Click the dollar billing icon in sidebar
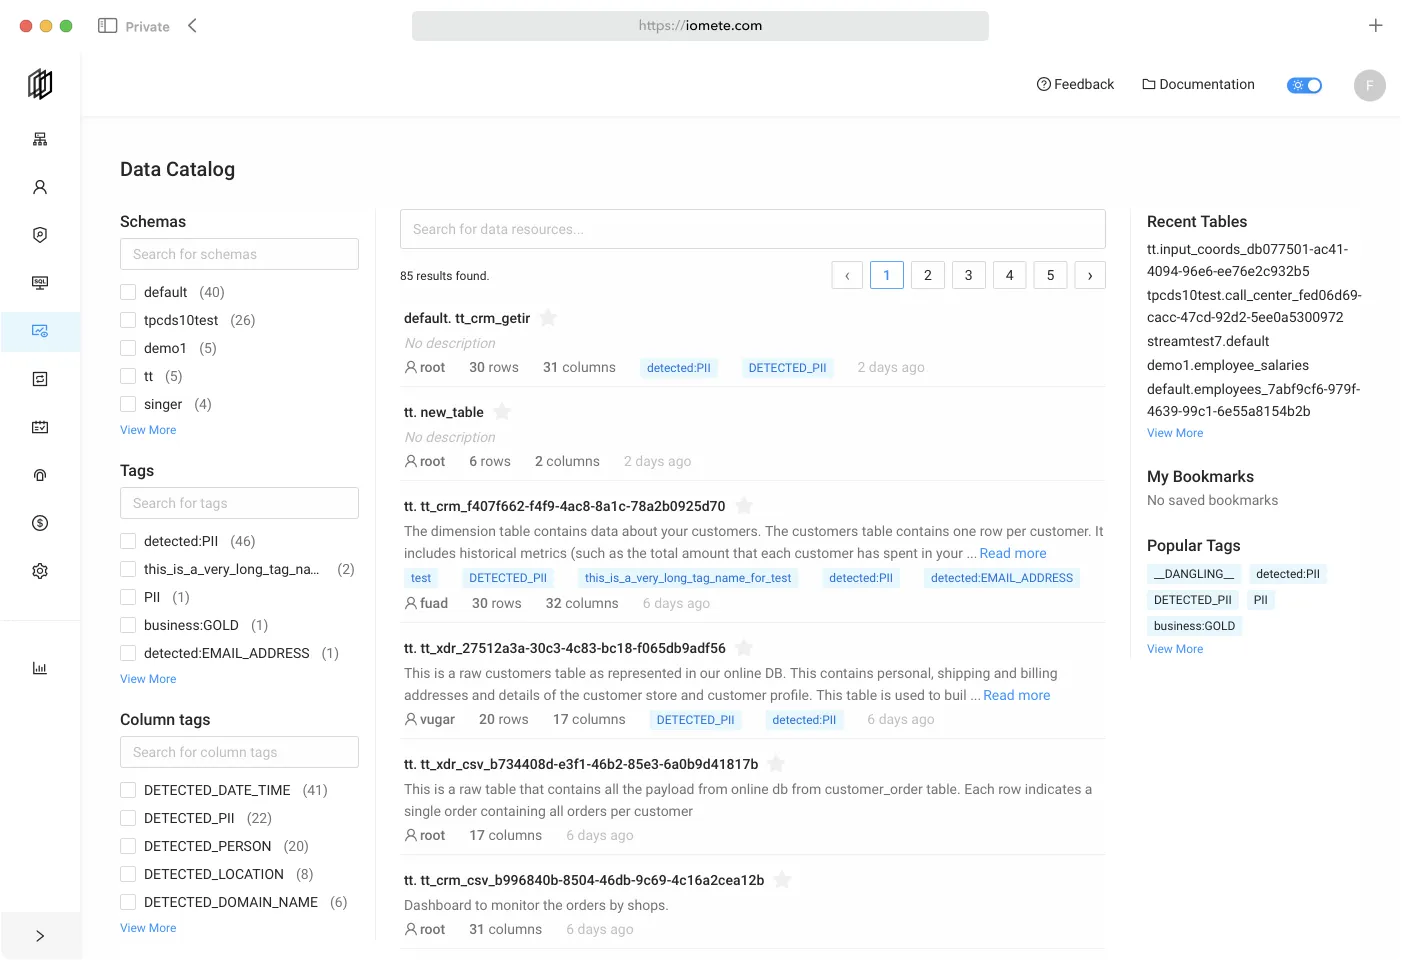The width and height of the screenshot is (1402, 960). [x=40, y=523]
